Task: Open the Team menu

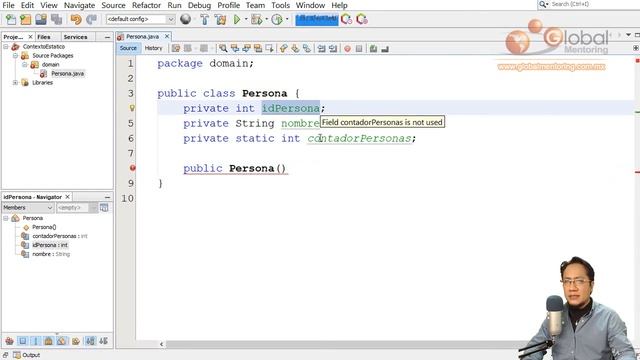Action: (255, 5)
